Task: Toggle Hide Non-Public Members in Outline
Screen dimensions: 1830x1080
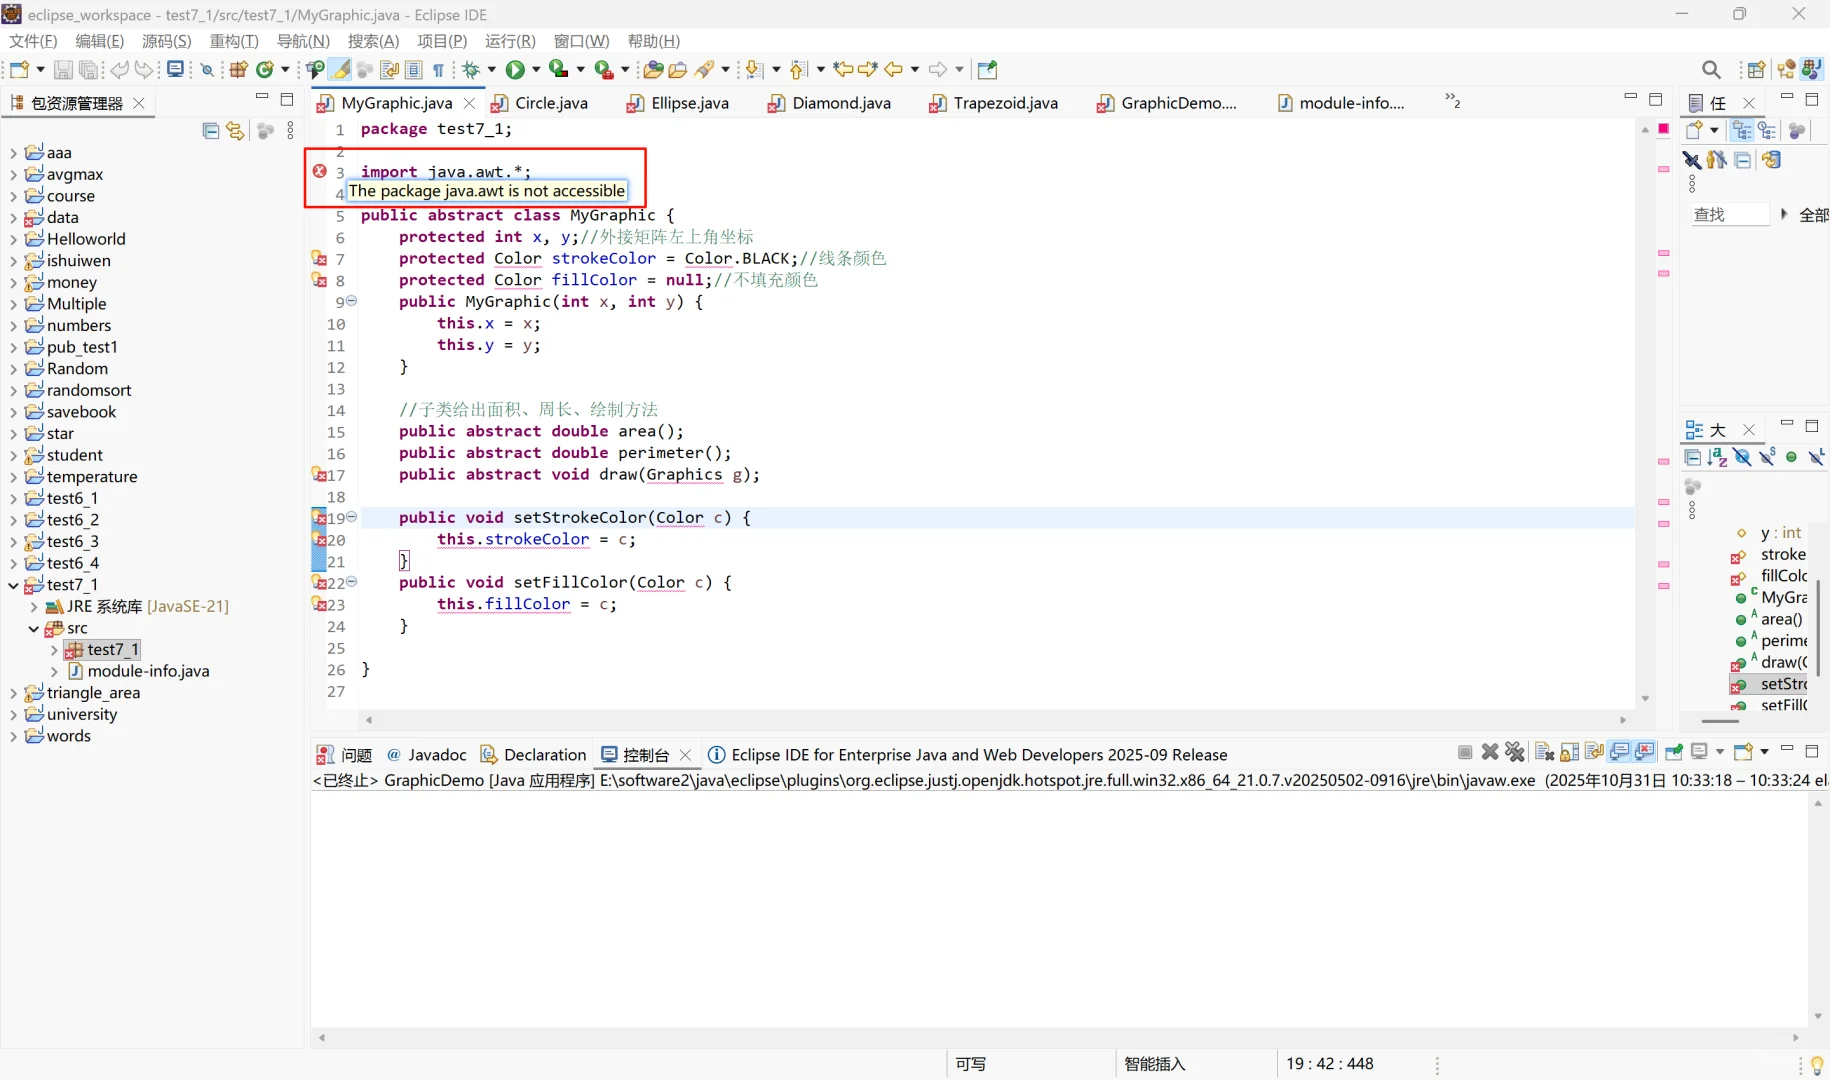Action: tap(1791, 457)
